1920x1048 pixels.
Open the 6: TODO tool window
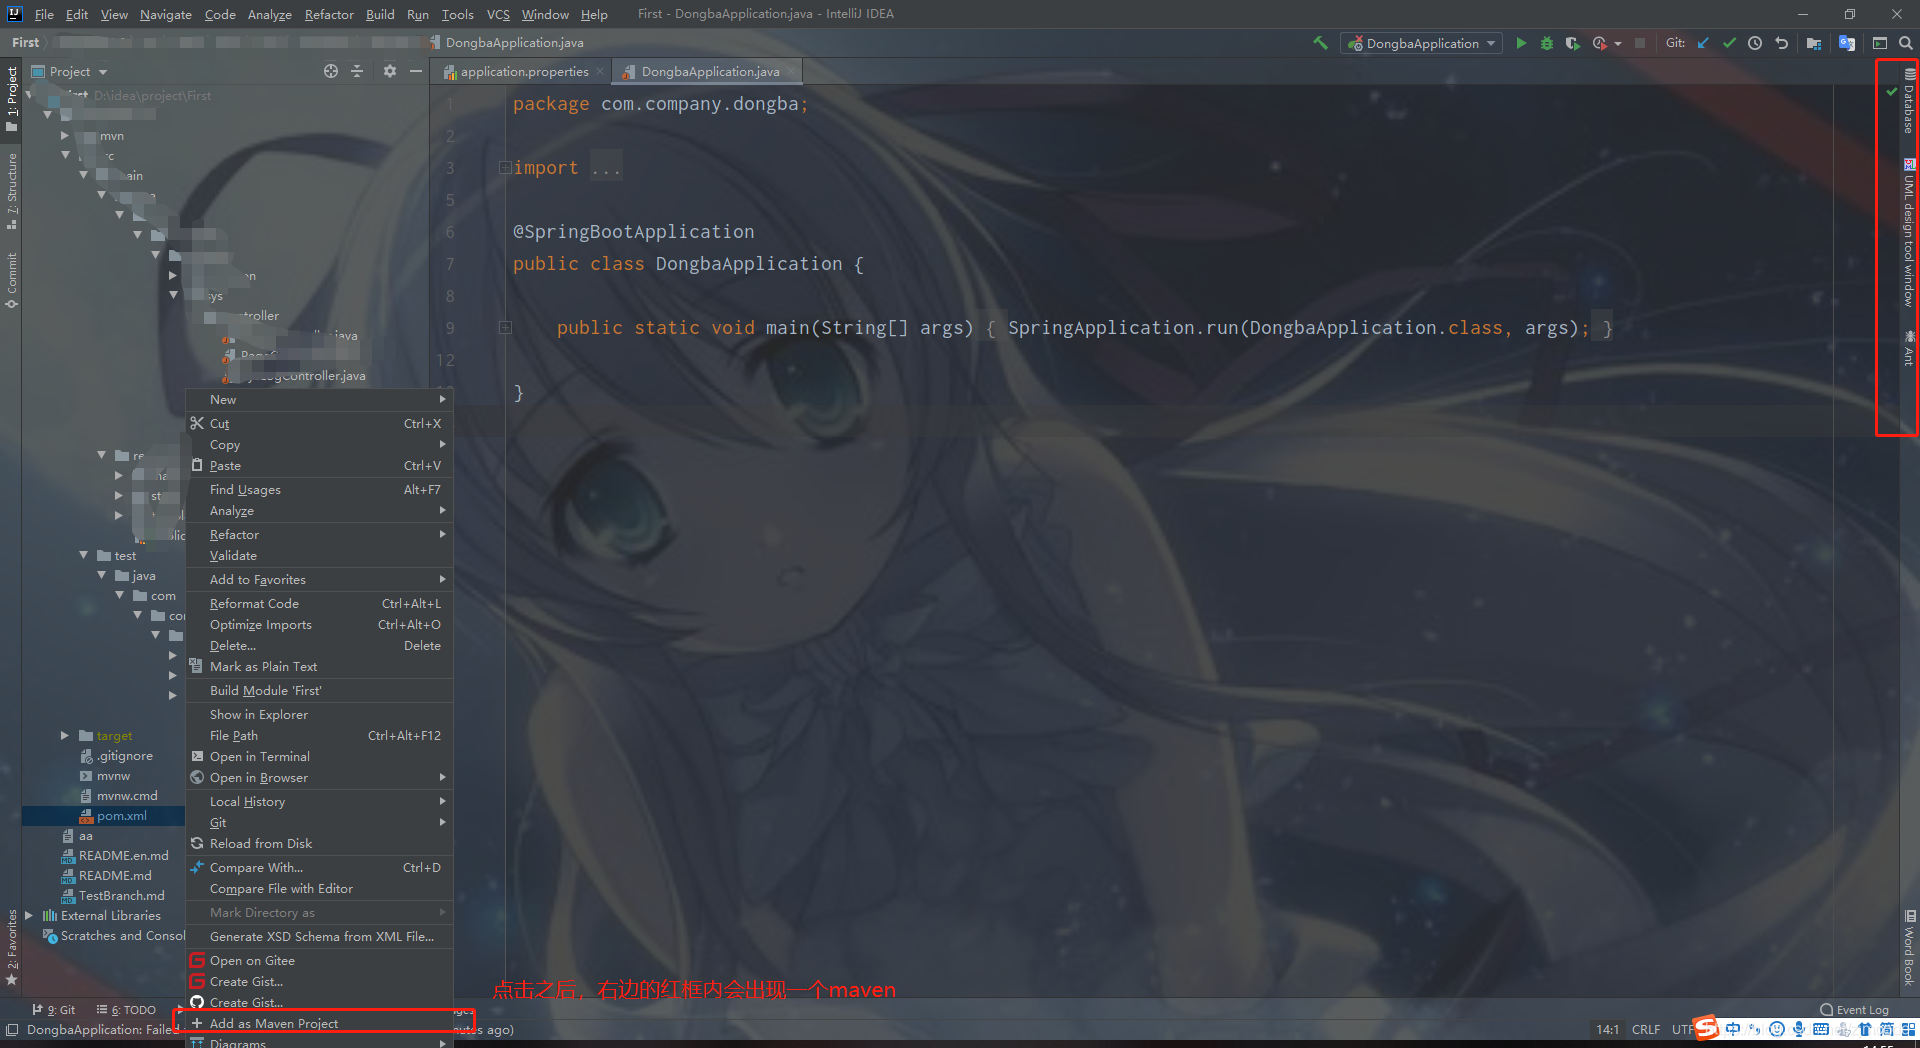pyautogui.click(x=126, y=1010)
